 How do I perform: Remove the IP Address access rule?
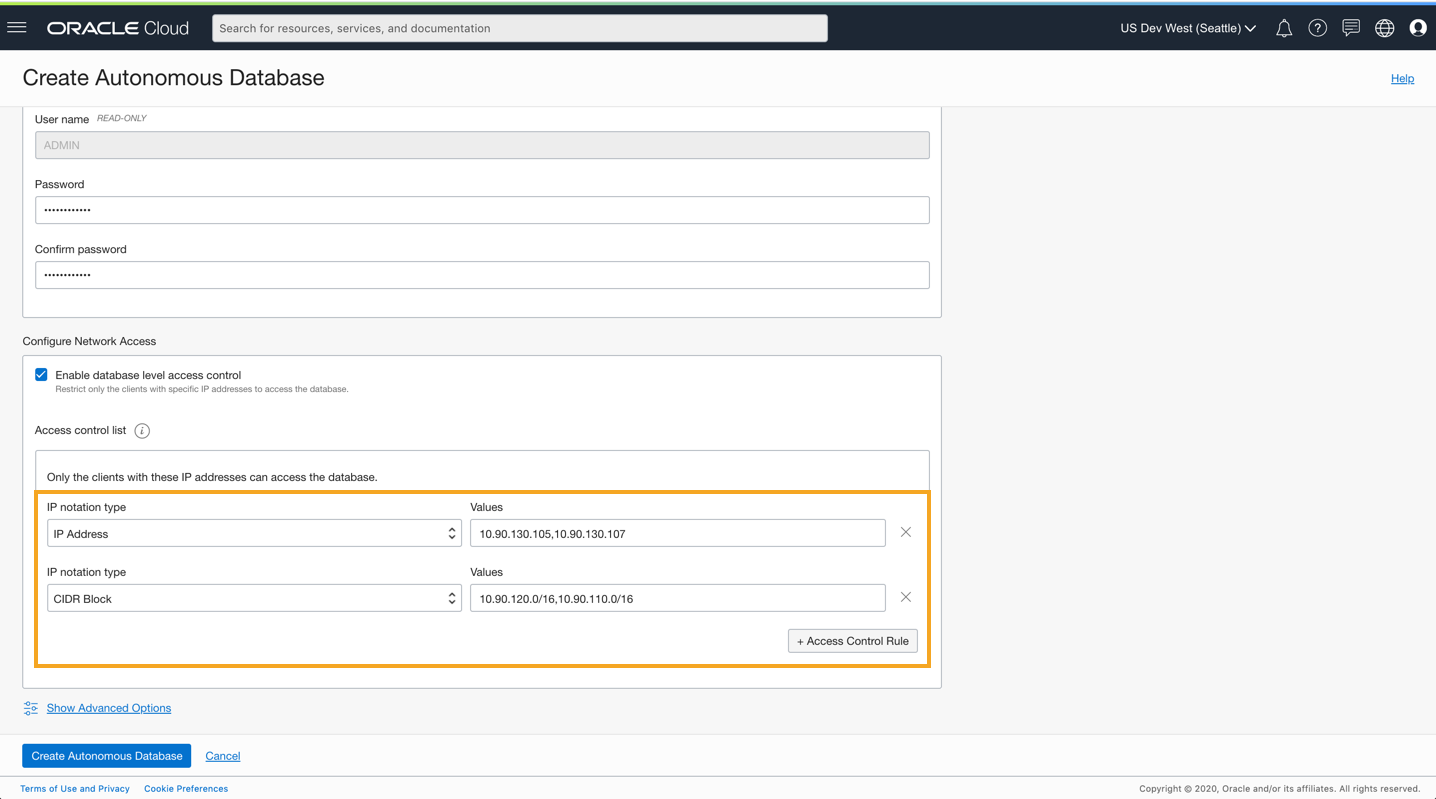pyautogui.click(x=906, y=532)
